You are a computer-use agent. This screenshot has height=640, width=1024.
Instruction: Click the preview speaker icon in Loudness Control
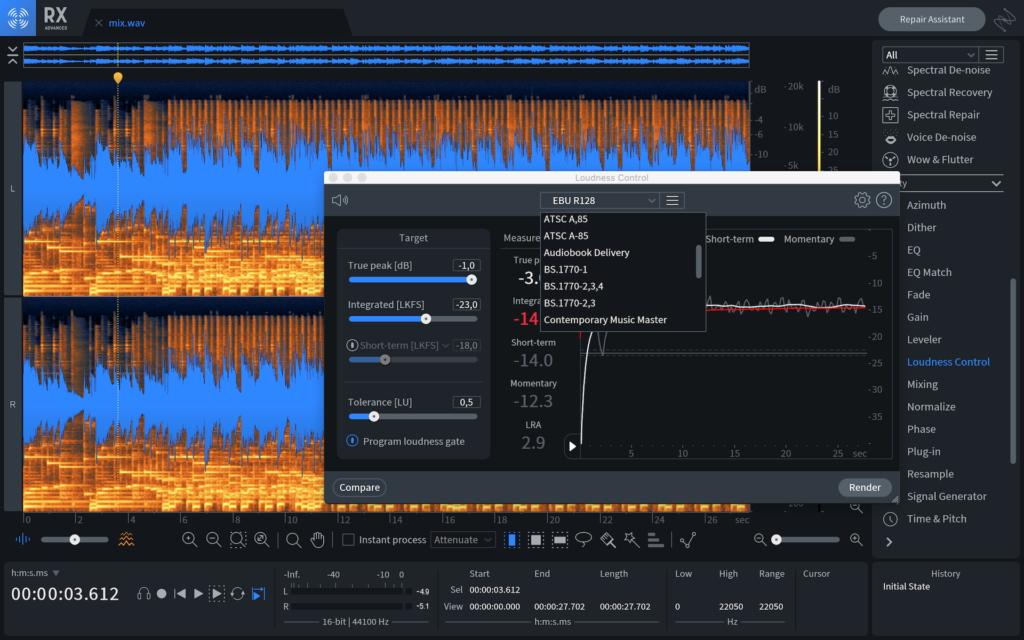(x=340, y=200)
